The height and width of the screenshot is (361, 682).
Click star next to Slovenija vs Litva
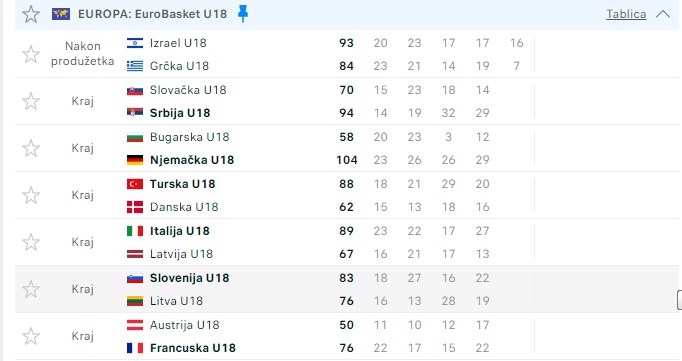(31, 289)
